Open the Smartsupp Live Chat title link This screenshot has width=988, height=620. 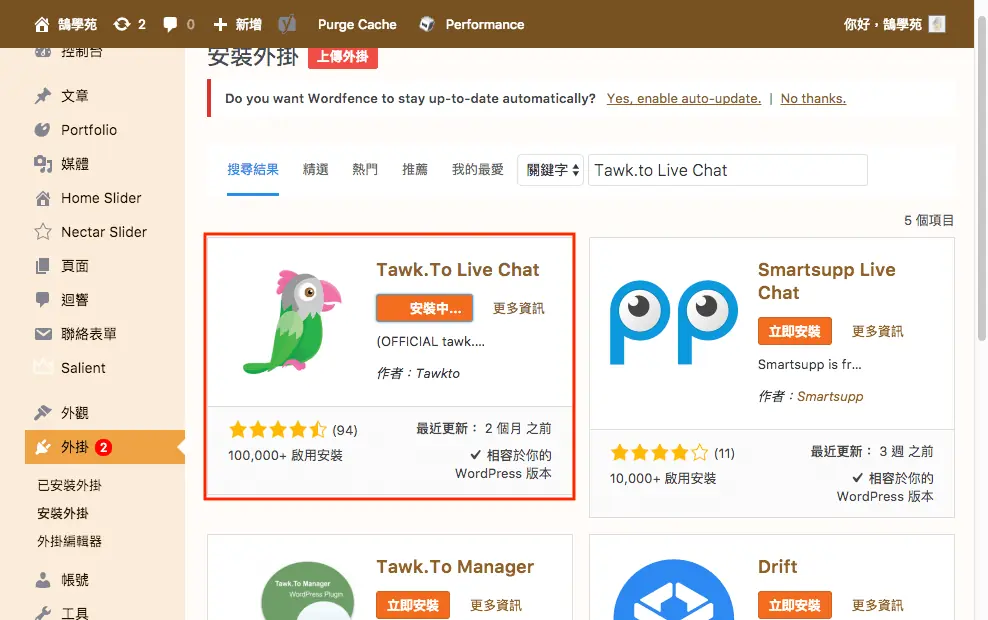(827, 281)
